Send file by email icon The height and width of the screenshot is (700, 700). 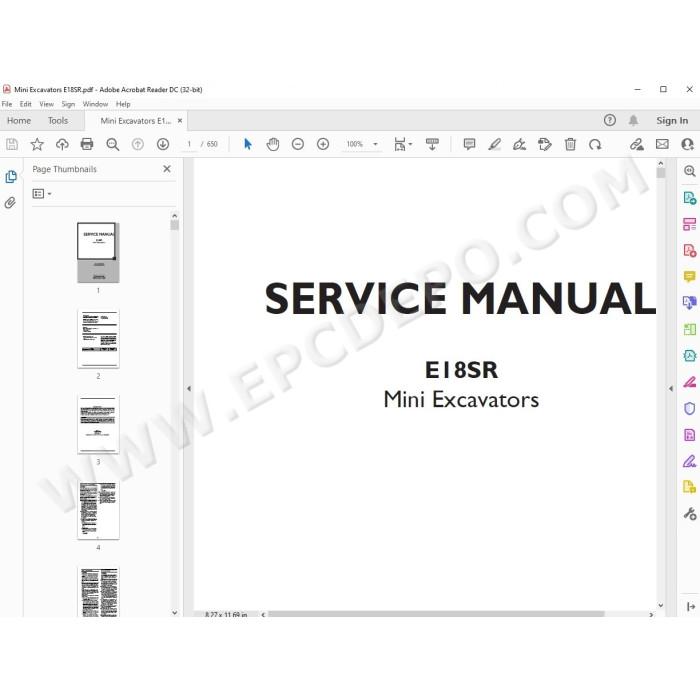662,144
